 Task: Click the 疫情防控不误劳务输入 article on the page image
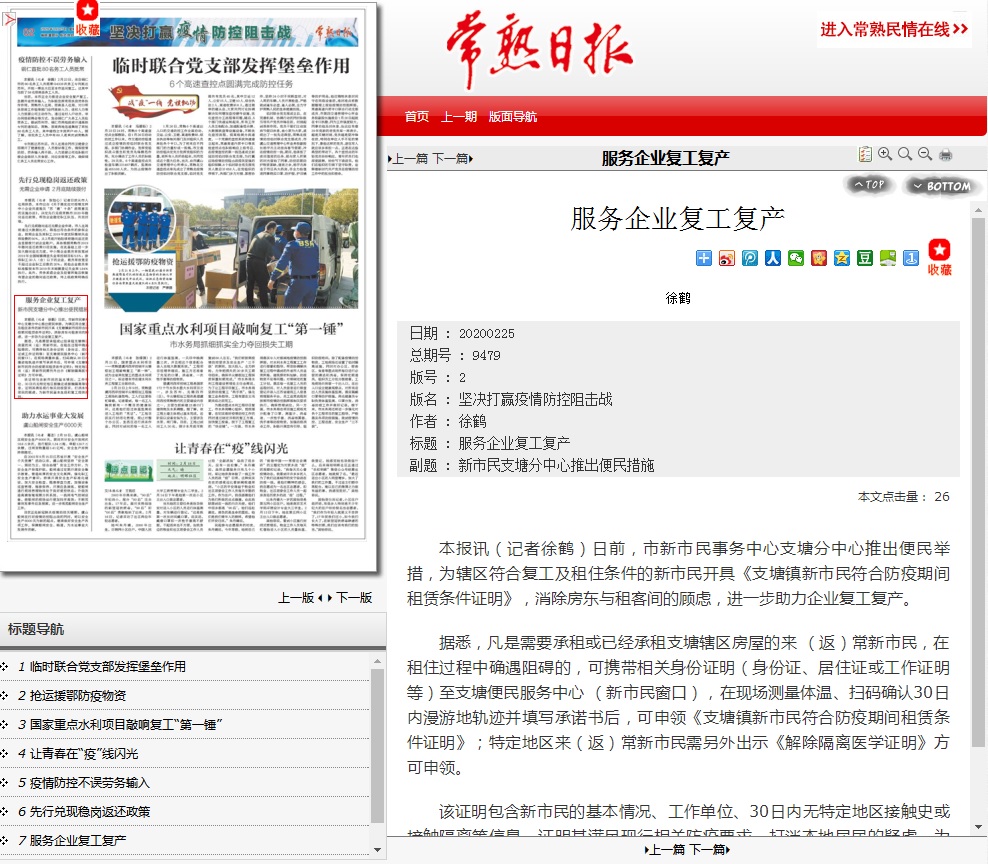[x=53, y=110]
